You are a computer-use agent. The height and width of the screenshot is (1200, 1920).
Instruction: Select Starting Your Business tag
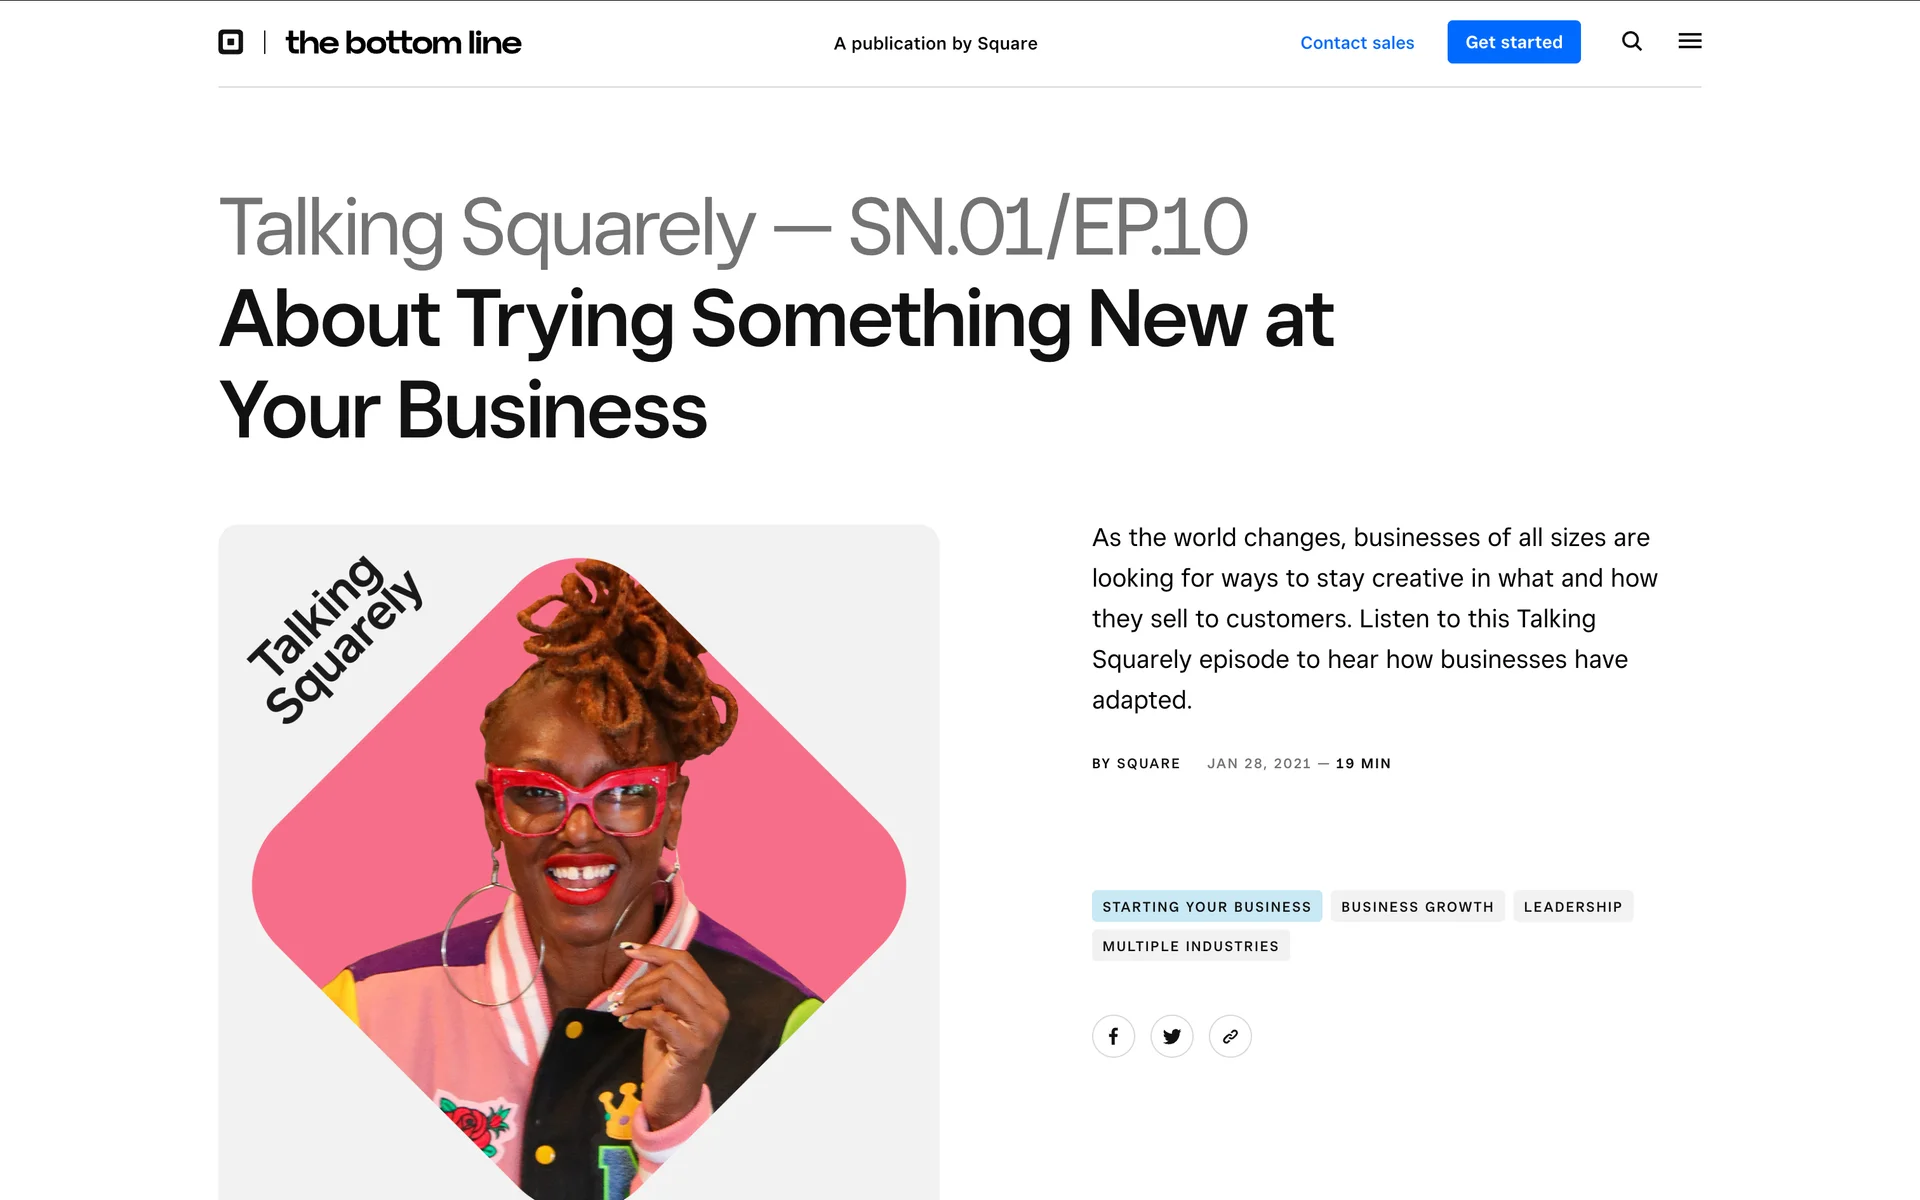coord(1207,906)
